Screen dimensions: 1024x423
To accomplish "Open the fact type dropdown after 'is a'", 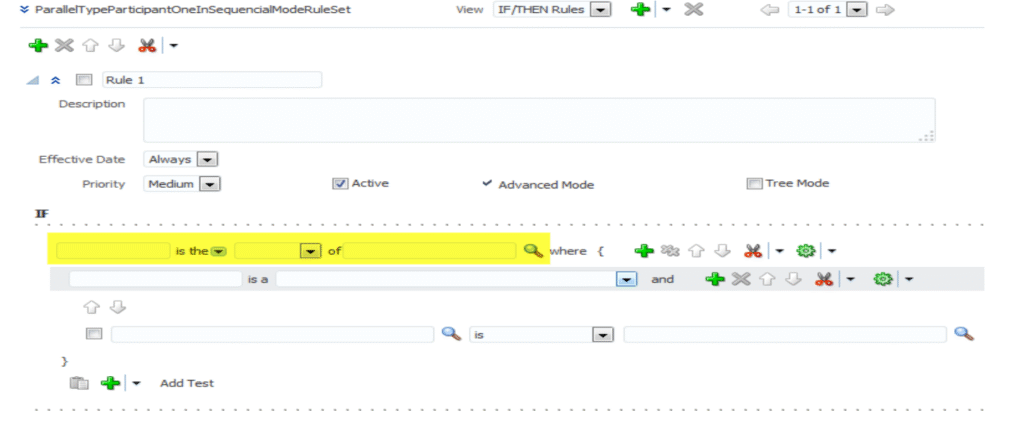I will point(626,279).
